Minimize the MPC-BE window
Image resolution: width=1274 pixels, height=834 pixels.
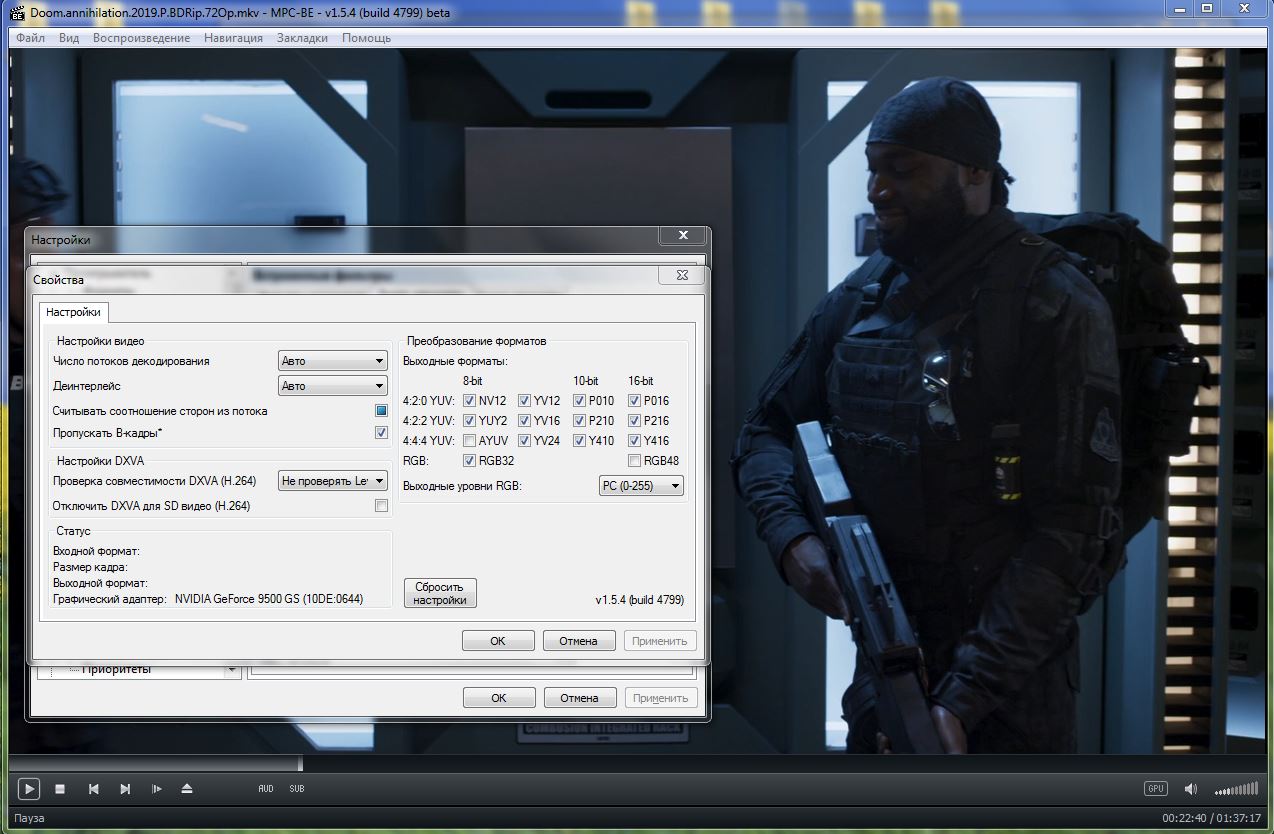pos(1180,8)
